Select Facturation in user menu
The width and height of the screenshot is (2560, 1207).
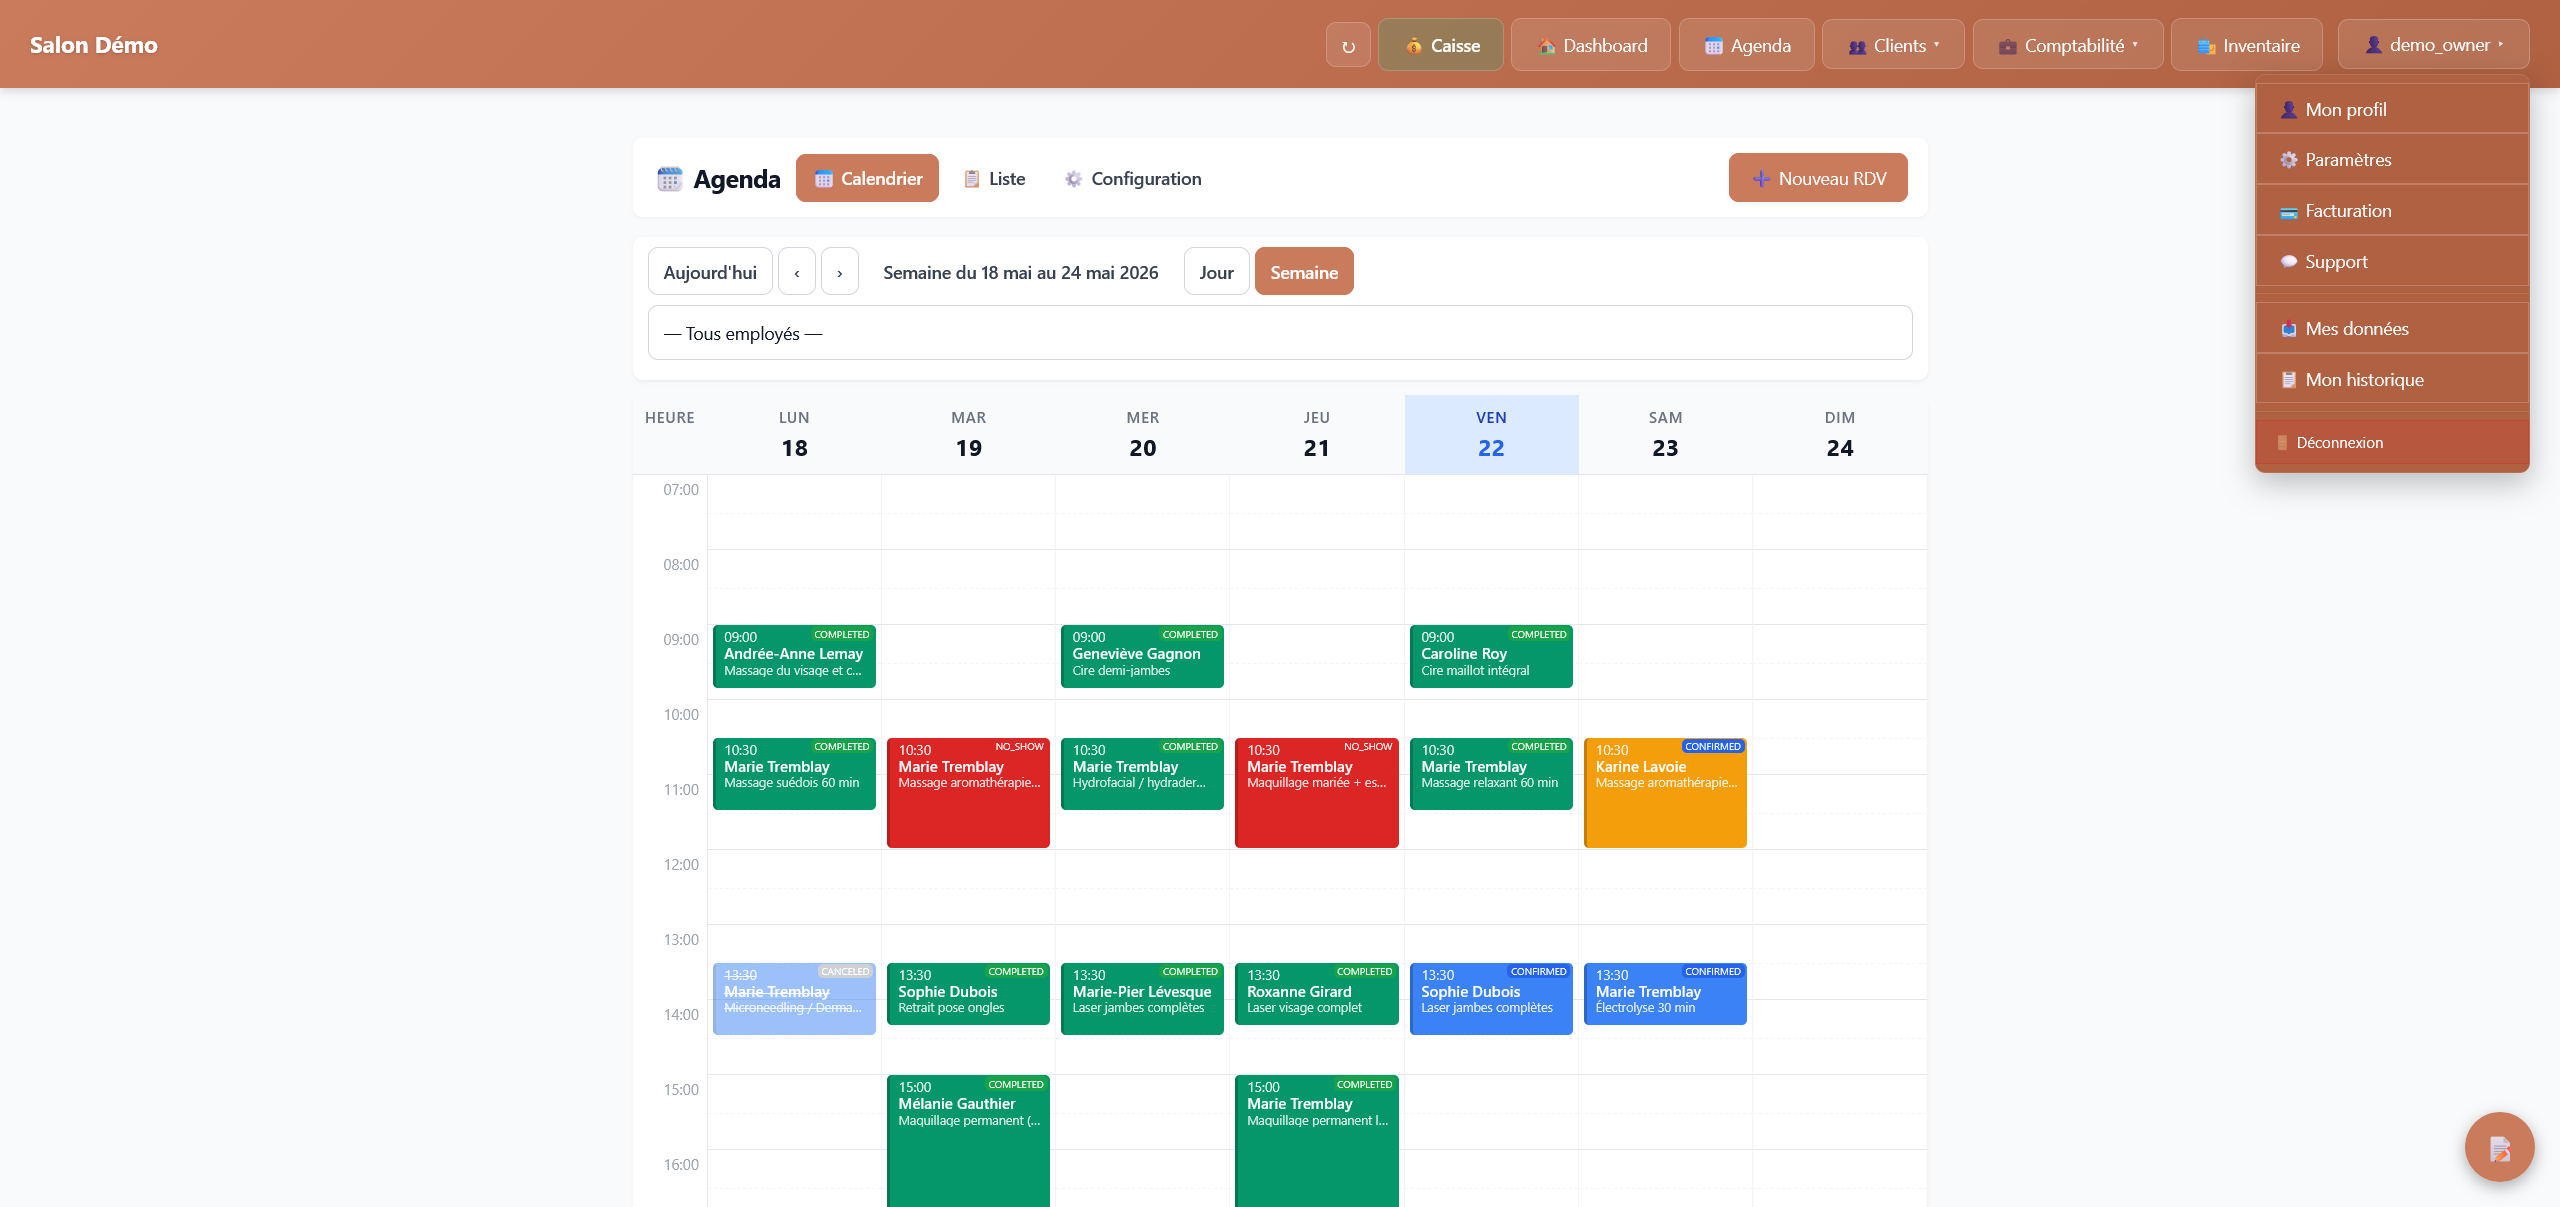point(2392,211)
